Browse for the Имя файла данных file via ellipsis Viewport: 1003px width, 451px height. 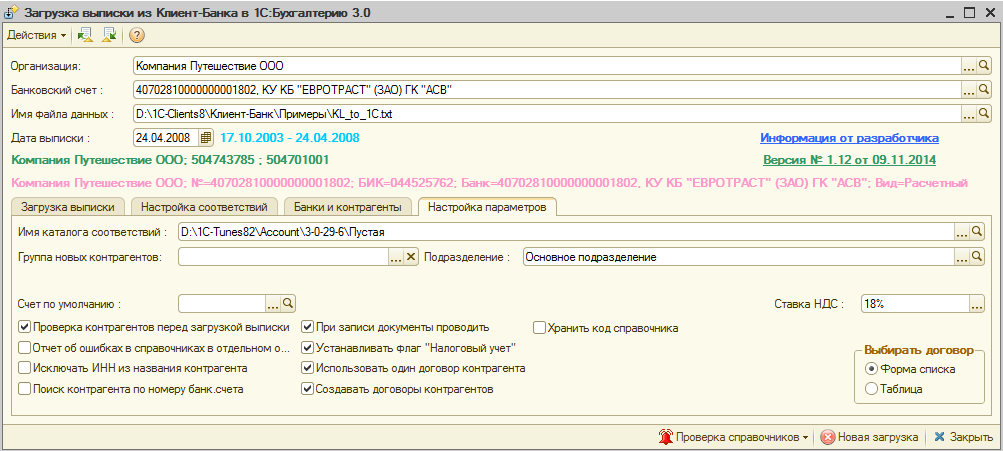click(968, 114)
